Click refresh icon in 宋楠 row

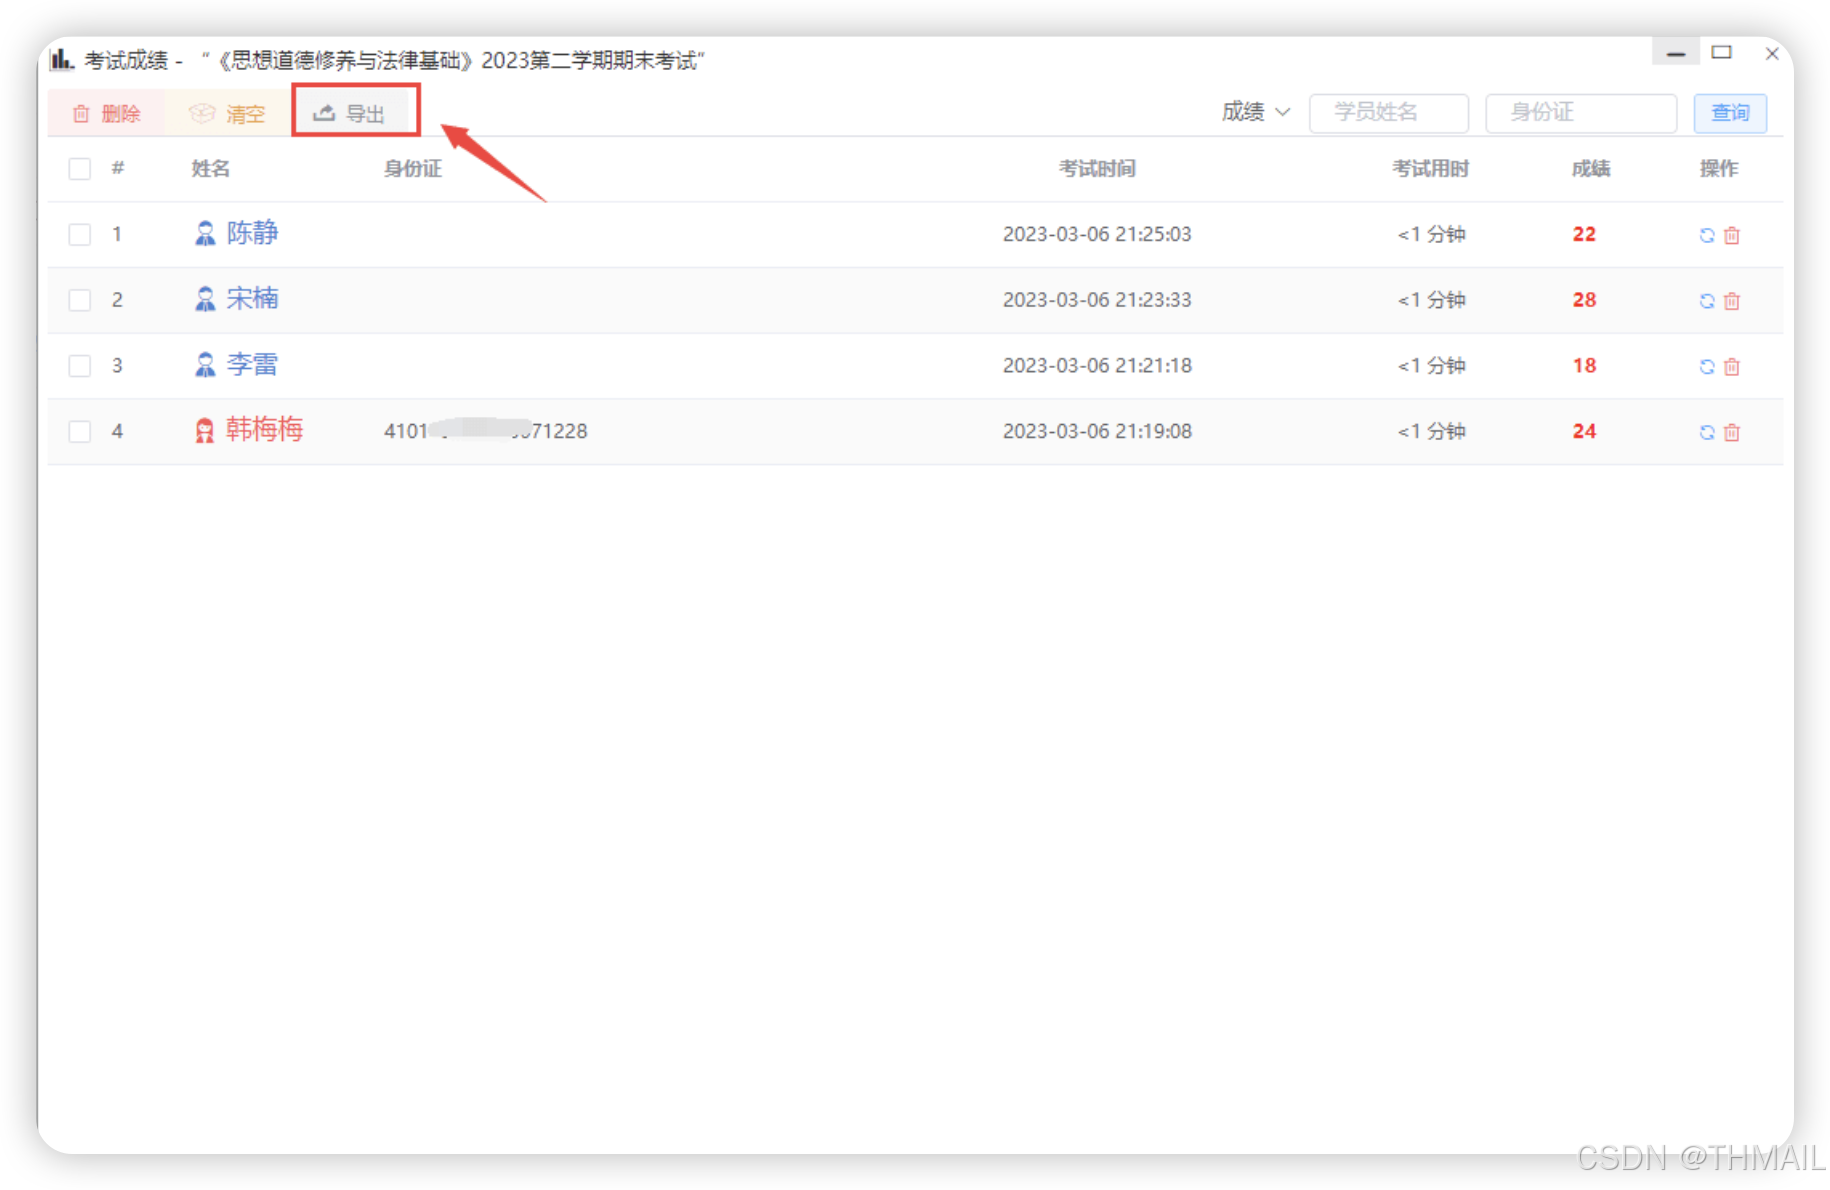(1707, 301)
